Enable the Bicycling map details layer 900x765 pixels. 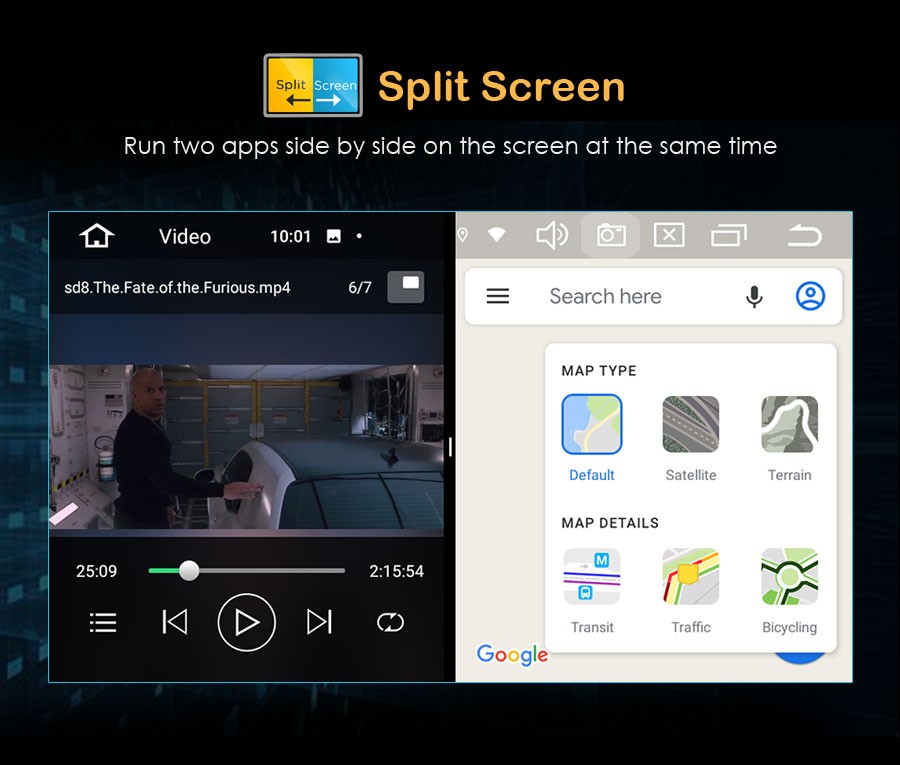[790, 591]
